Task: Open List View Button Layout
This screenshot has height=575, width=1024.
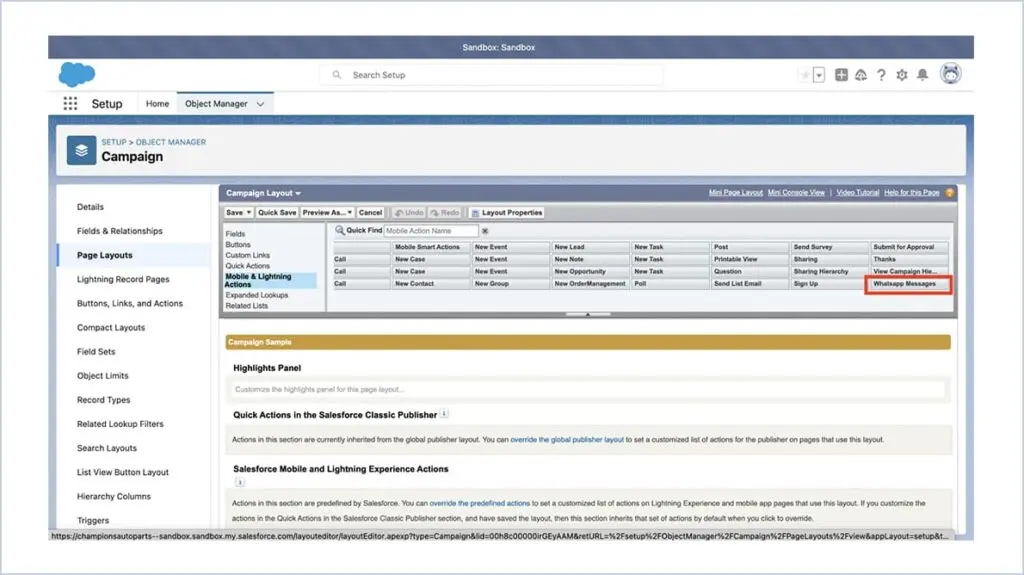Action: click(x=123, y=472)
